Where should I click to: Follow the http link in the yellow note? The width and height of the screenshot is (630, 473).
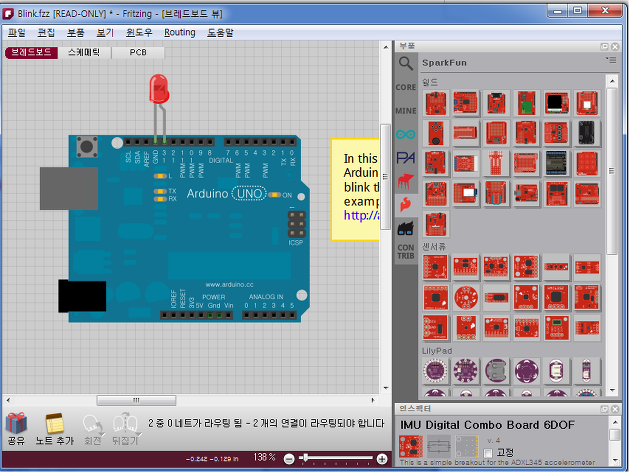(361, 216)
